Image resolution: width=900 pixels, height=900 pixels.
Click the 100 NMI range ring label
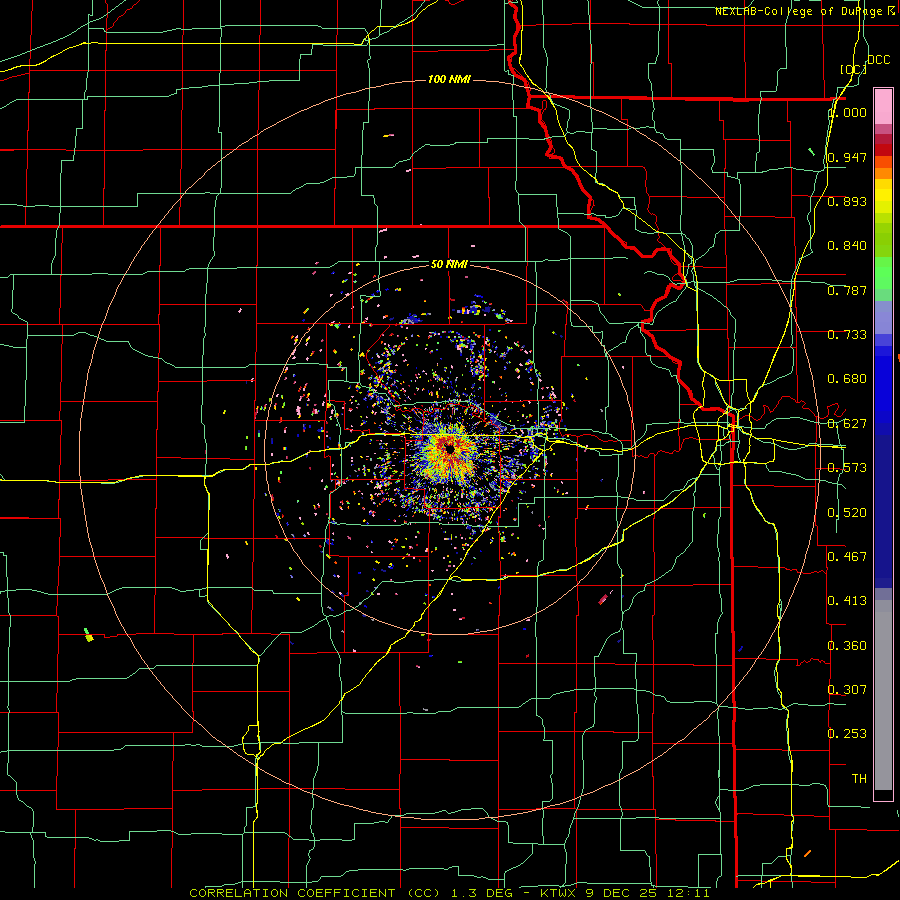(449, 79)
